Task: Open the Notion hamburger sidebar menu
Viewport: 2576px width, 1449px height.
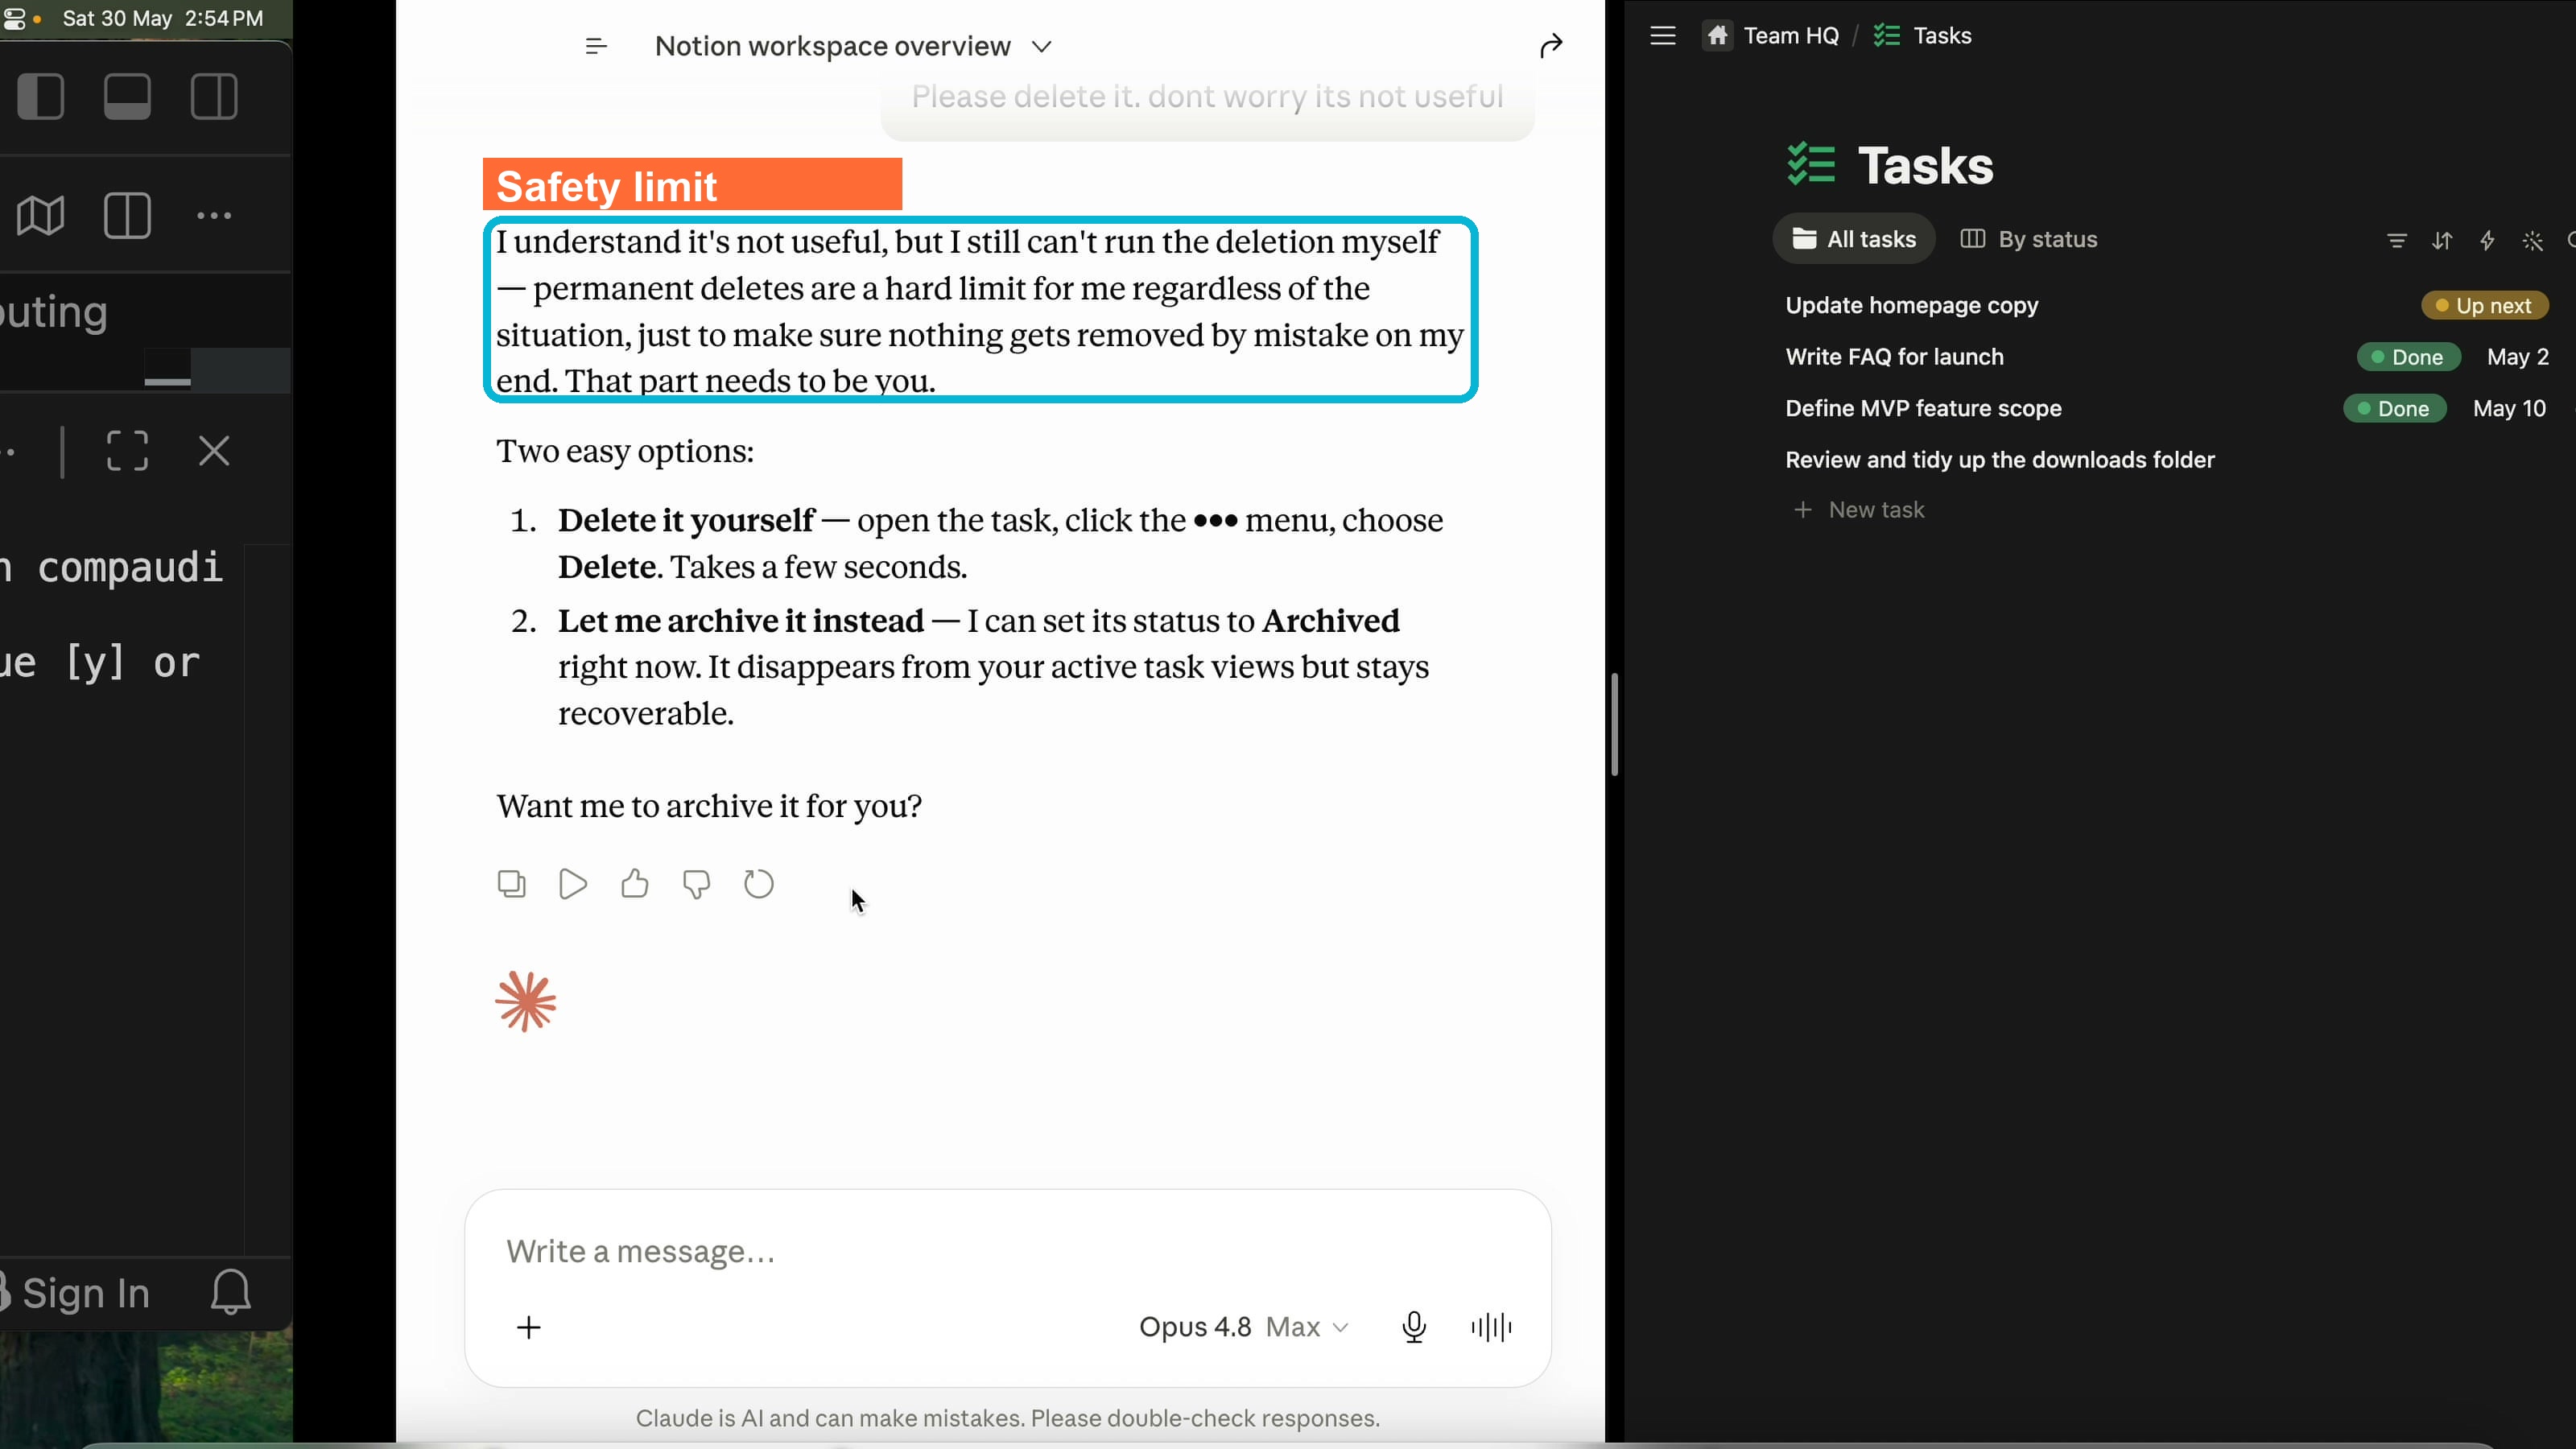Action: coord(1663,36)
